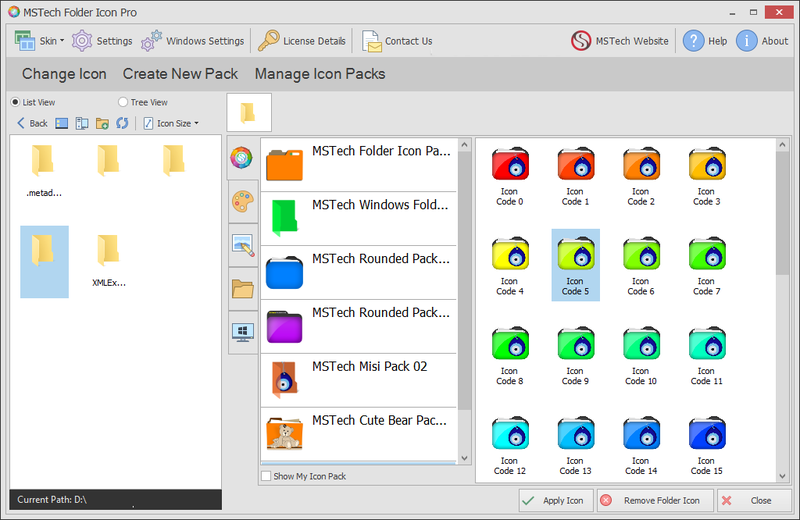This screenshot has width=800, height=520.
Task: Open the paint palette sidebar tab
Action: coord(242,202)
